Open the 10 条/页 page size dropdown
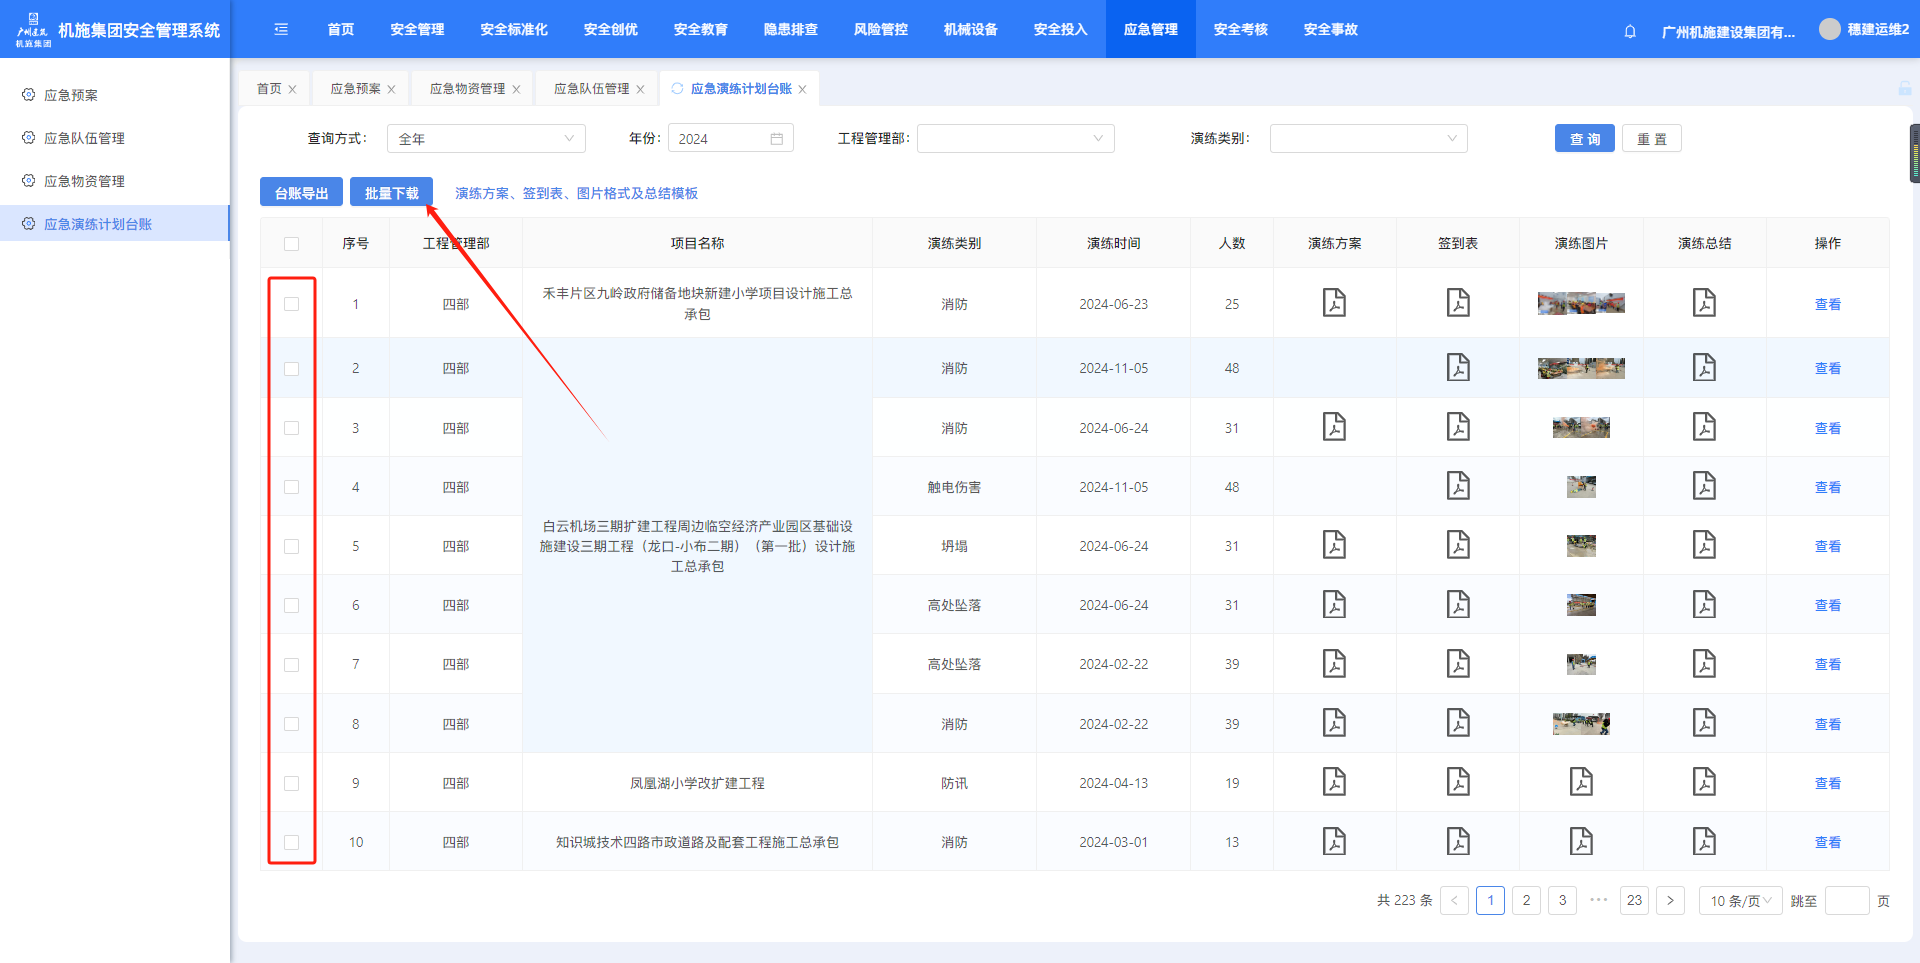 click(x=1740, y=901)
